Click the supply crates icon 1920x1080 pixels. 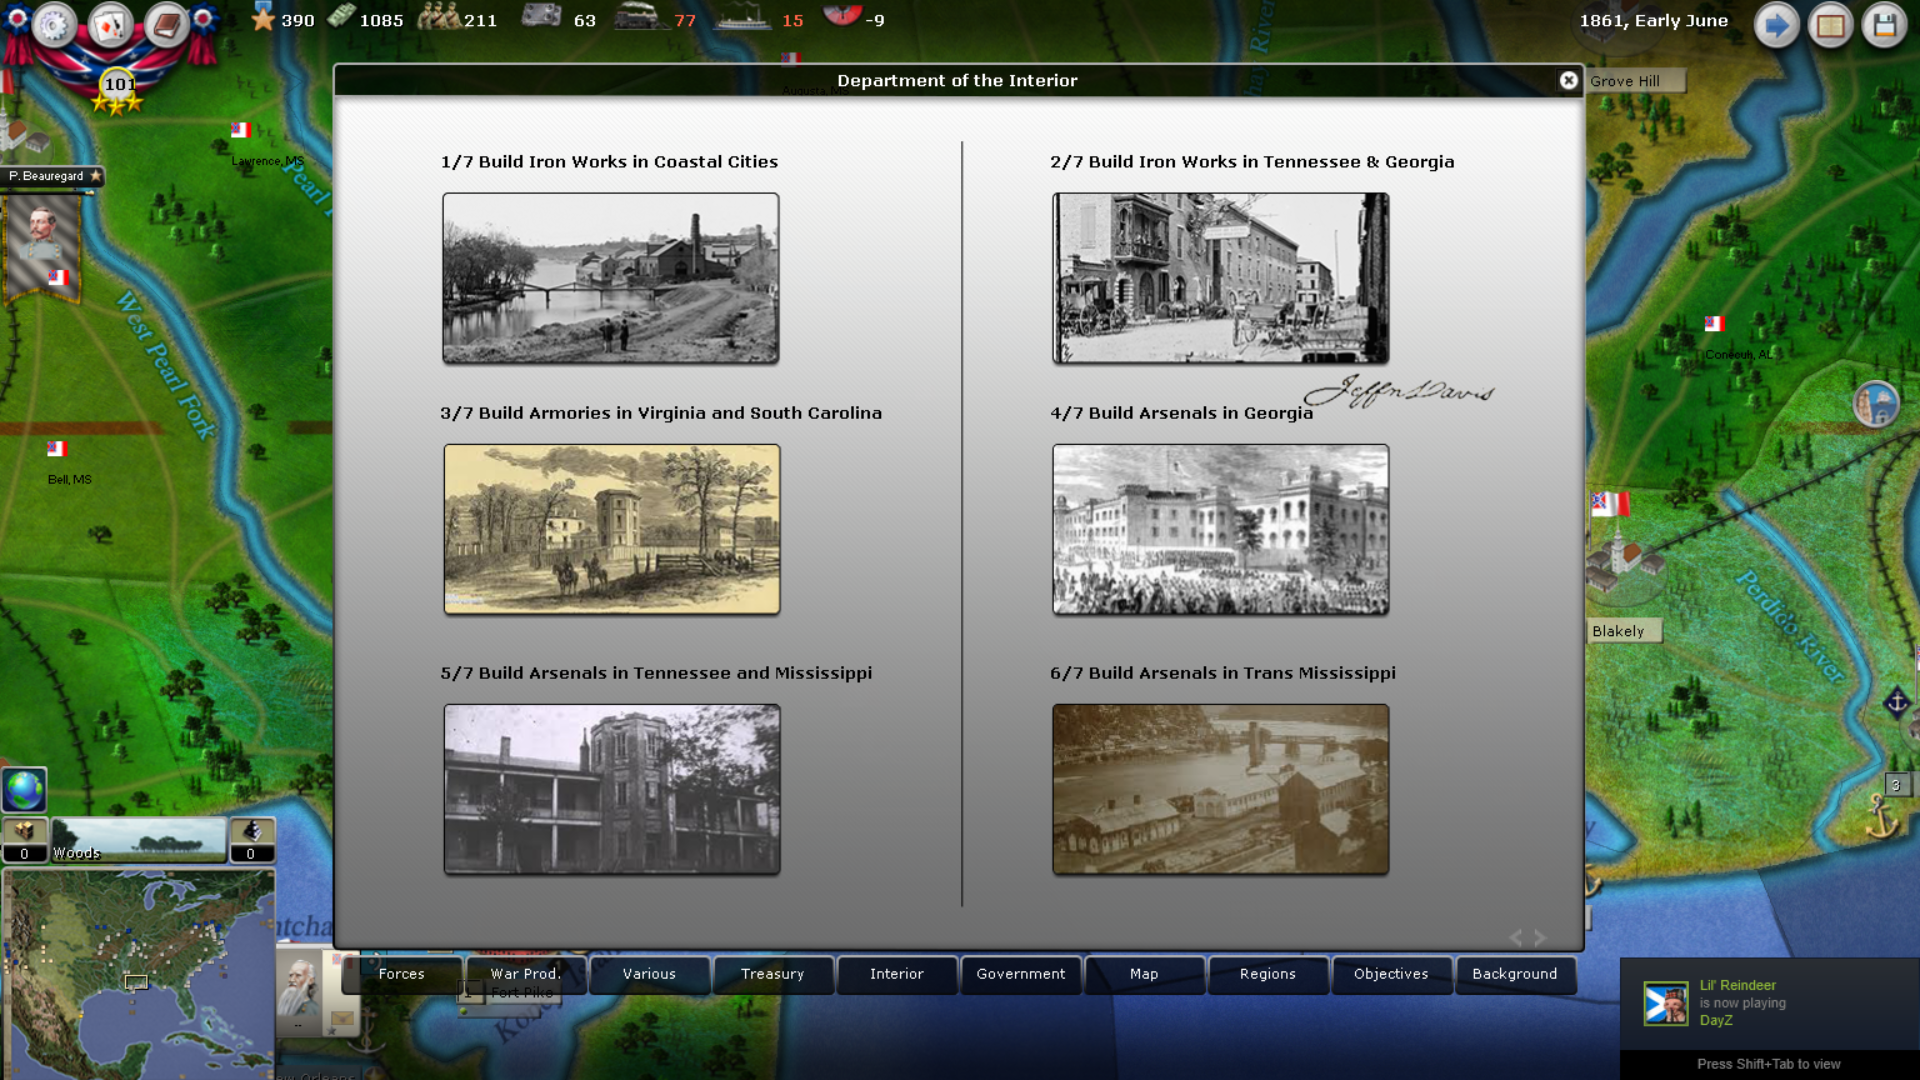tap(24, 840)
